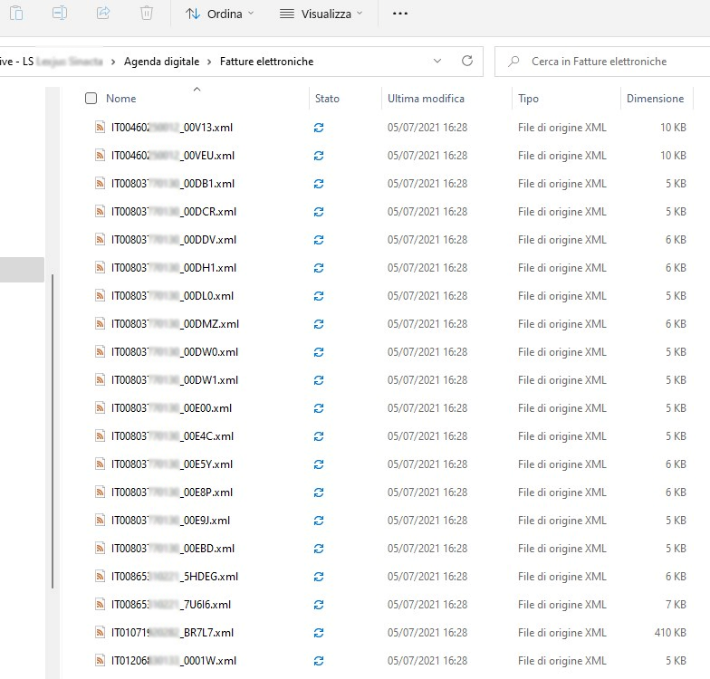Click the XML icon next to _5HDEG.xml

click(x=100, y=577)
